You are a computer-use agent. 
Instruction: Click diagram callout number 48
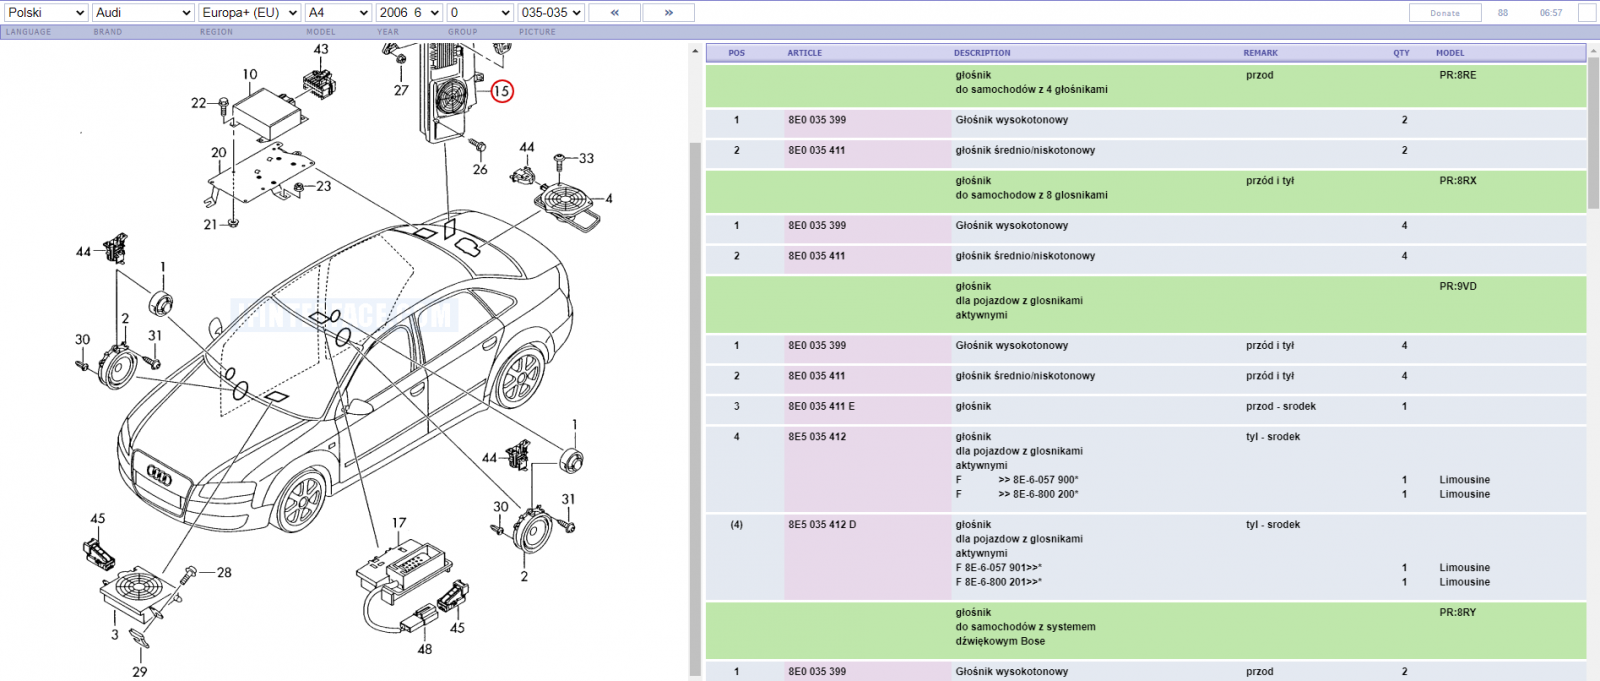click(x=425, y=649)
